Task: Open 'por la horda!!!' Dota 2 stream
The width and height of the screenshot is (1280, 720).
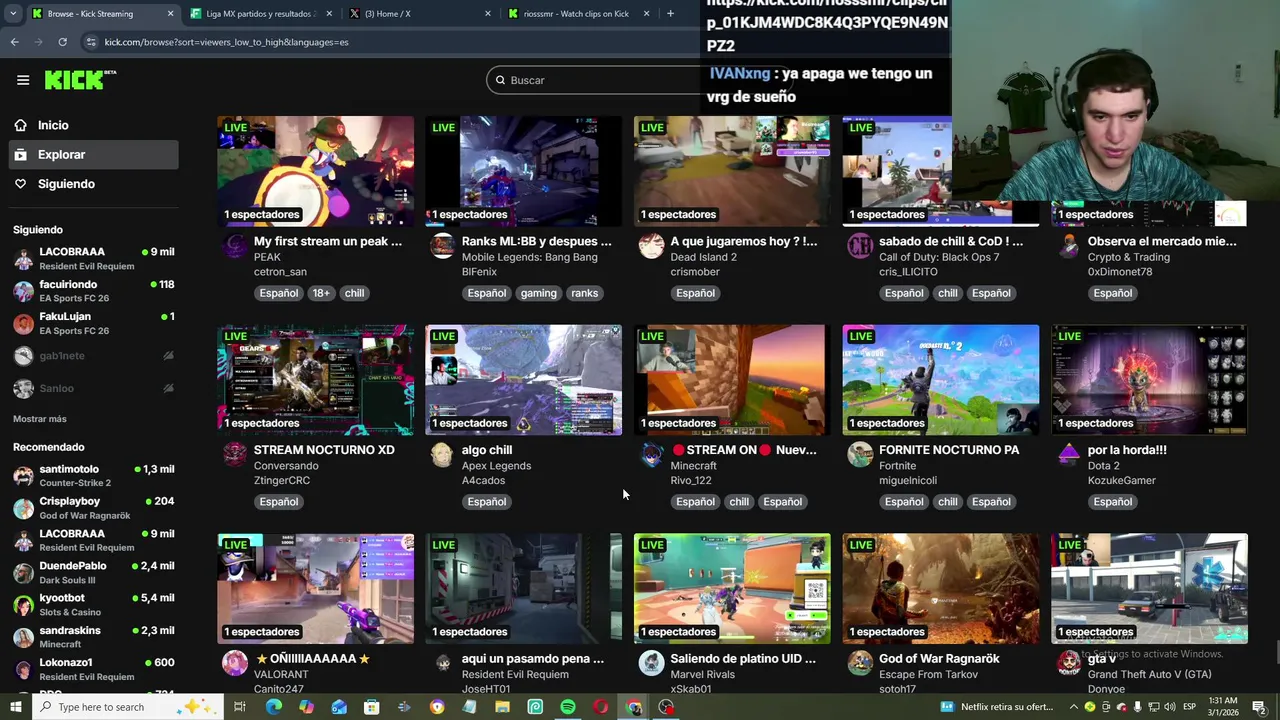Action: tap(1149, 380)
